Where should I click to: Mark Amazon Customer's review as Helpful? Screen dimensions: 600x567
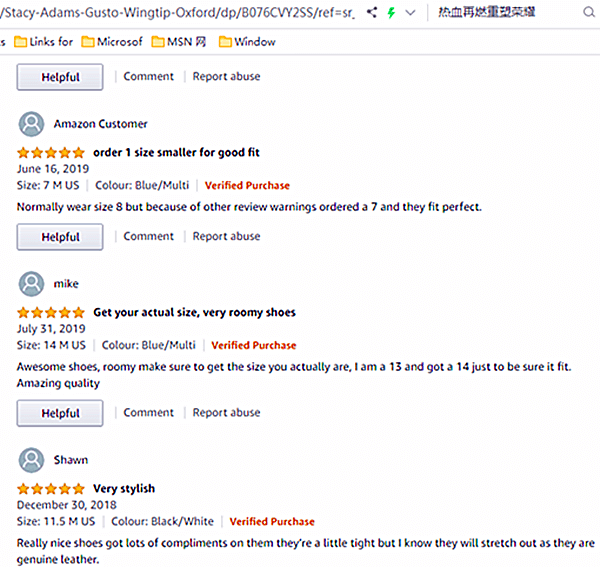click(60, 237)
